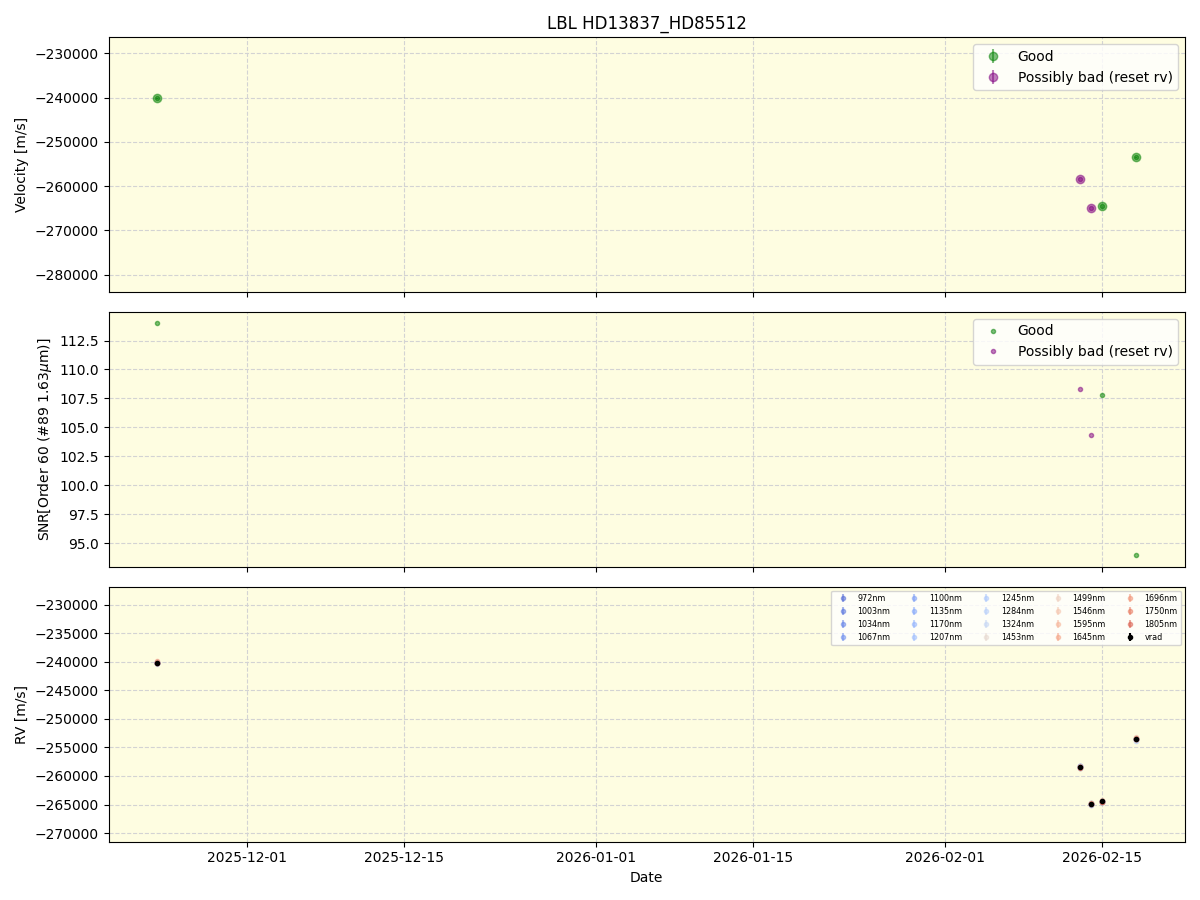Click the purple marker icon in velocity legend
Screen dimensions: 1200x900
993,77
